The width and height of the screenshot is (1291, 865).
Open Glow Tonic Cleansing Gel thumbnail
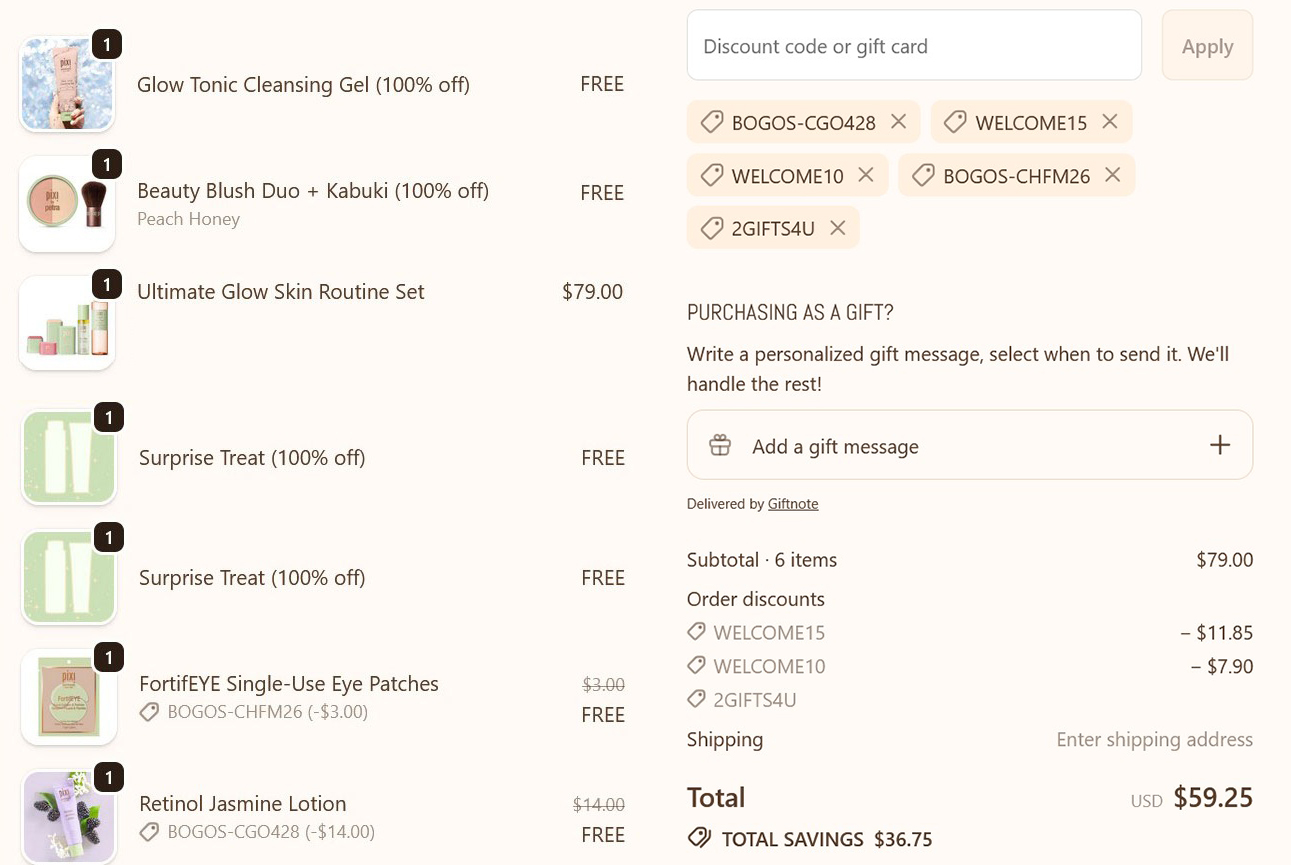[x=67, y=84]
